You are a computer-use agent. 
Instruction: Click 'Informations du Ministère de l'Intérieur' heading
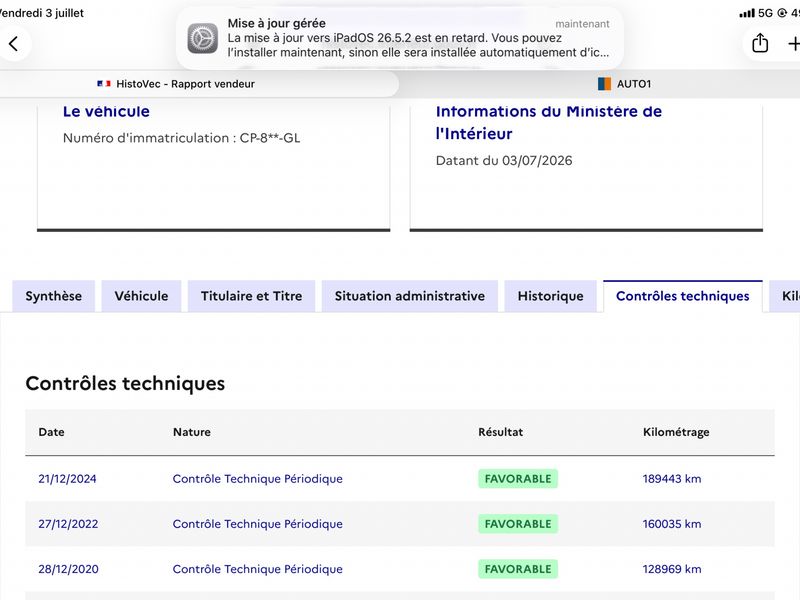click(x=548, y=122)
